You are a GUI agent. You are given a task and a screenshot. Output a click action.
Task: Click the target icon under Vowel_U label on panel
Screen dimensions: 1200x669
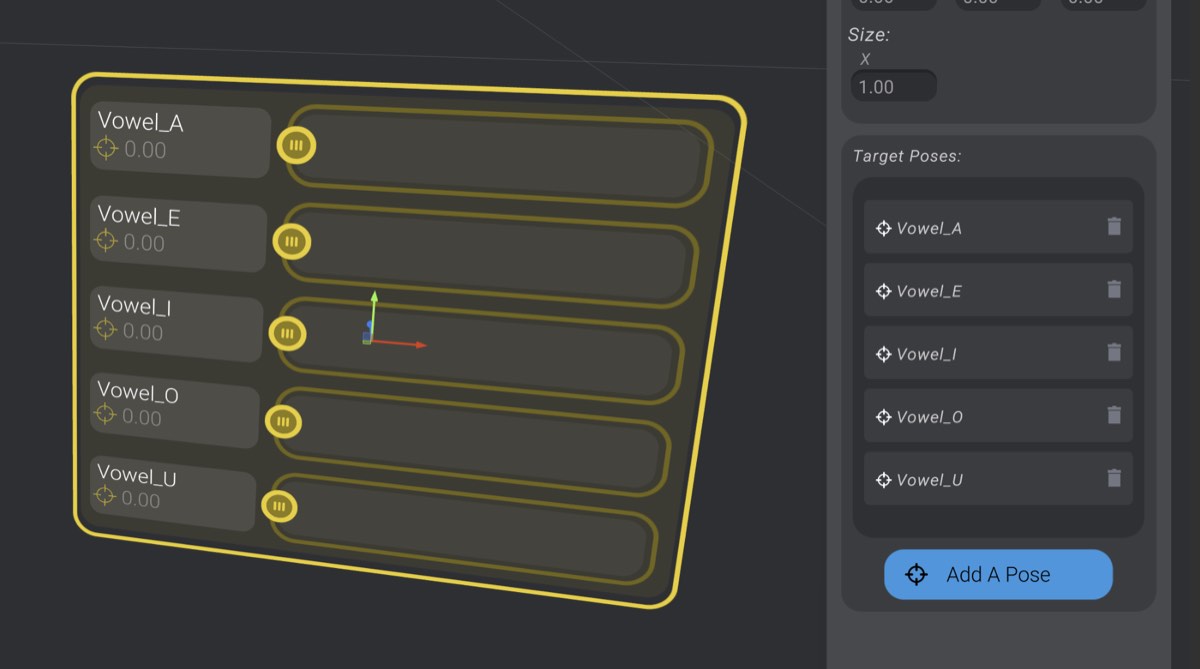[x=104, y=497]
